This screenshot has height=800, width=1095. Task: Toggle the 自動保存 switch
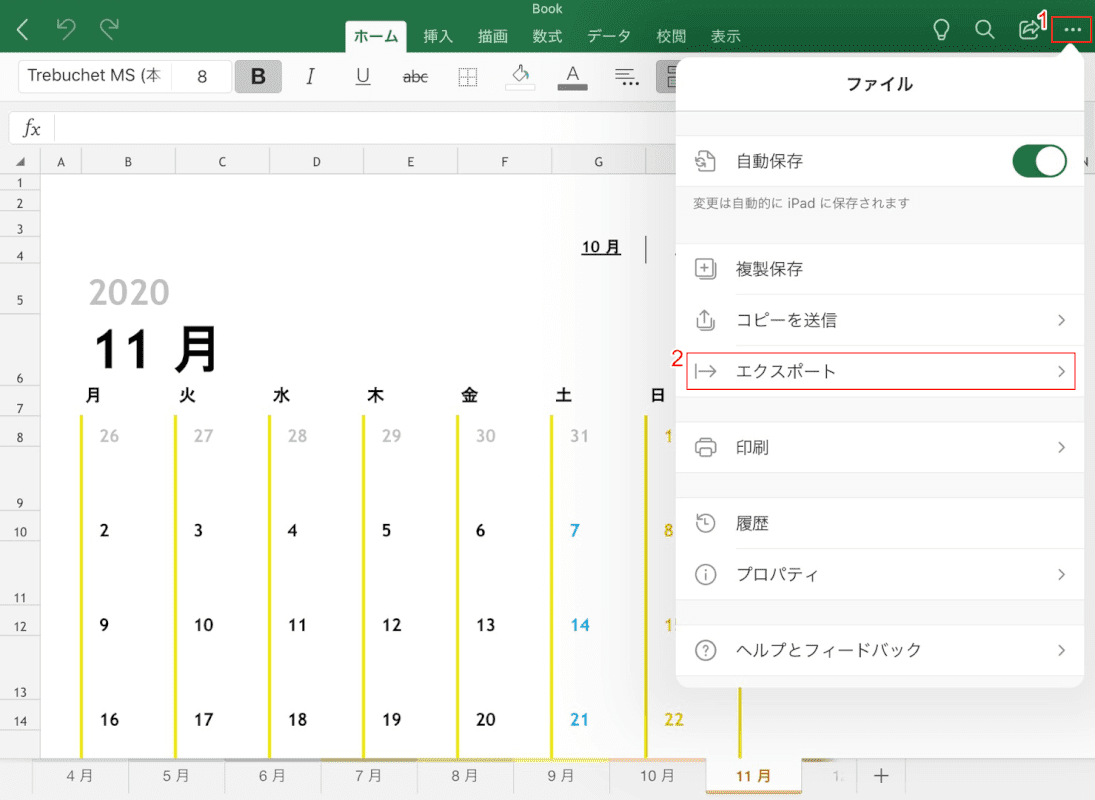[x=1039, y=161]
